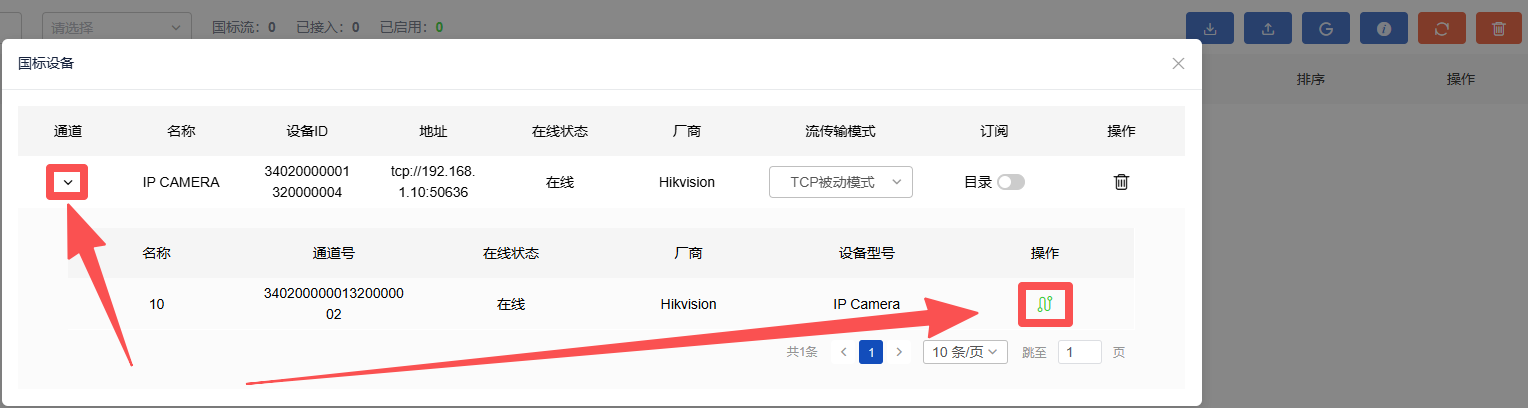
Task: Click the next page arrow
Action: coord(899,352)
